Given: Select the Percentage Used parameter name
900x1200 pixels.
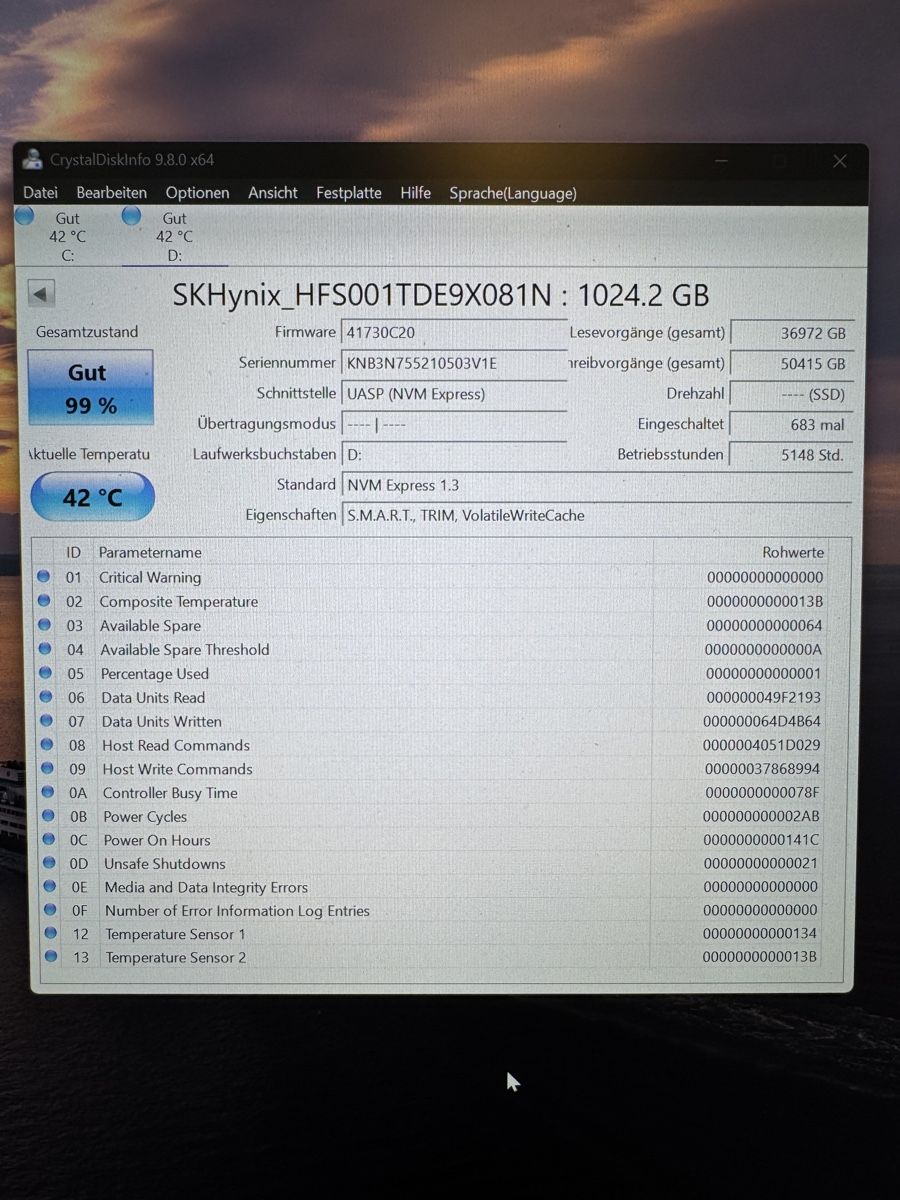Looking at the screenshot, I should pos(155,673).
